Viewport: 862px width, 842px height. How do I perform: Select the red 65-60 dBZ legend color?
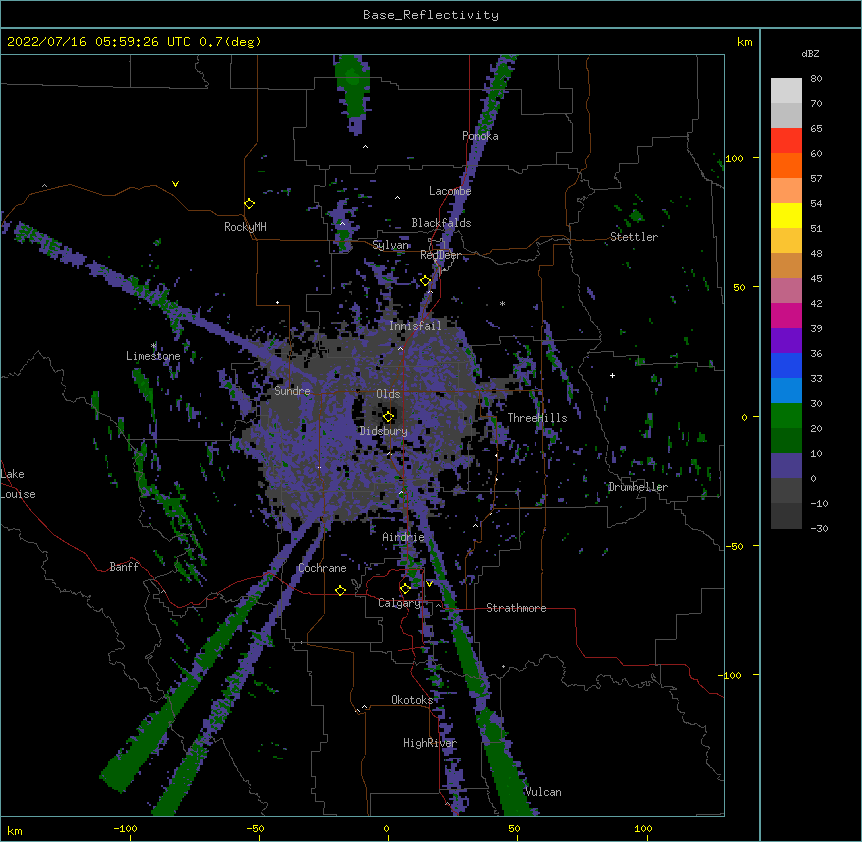[x=786, y=140]
